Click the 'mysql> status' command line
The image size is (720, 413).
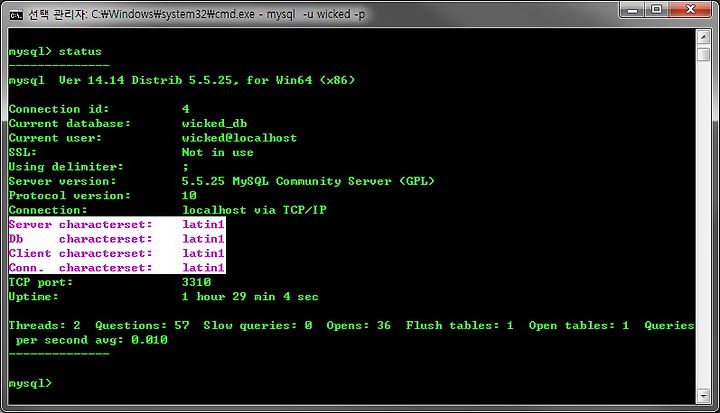[55, 51]
